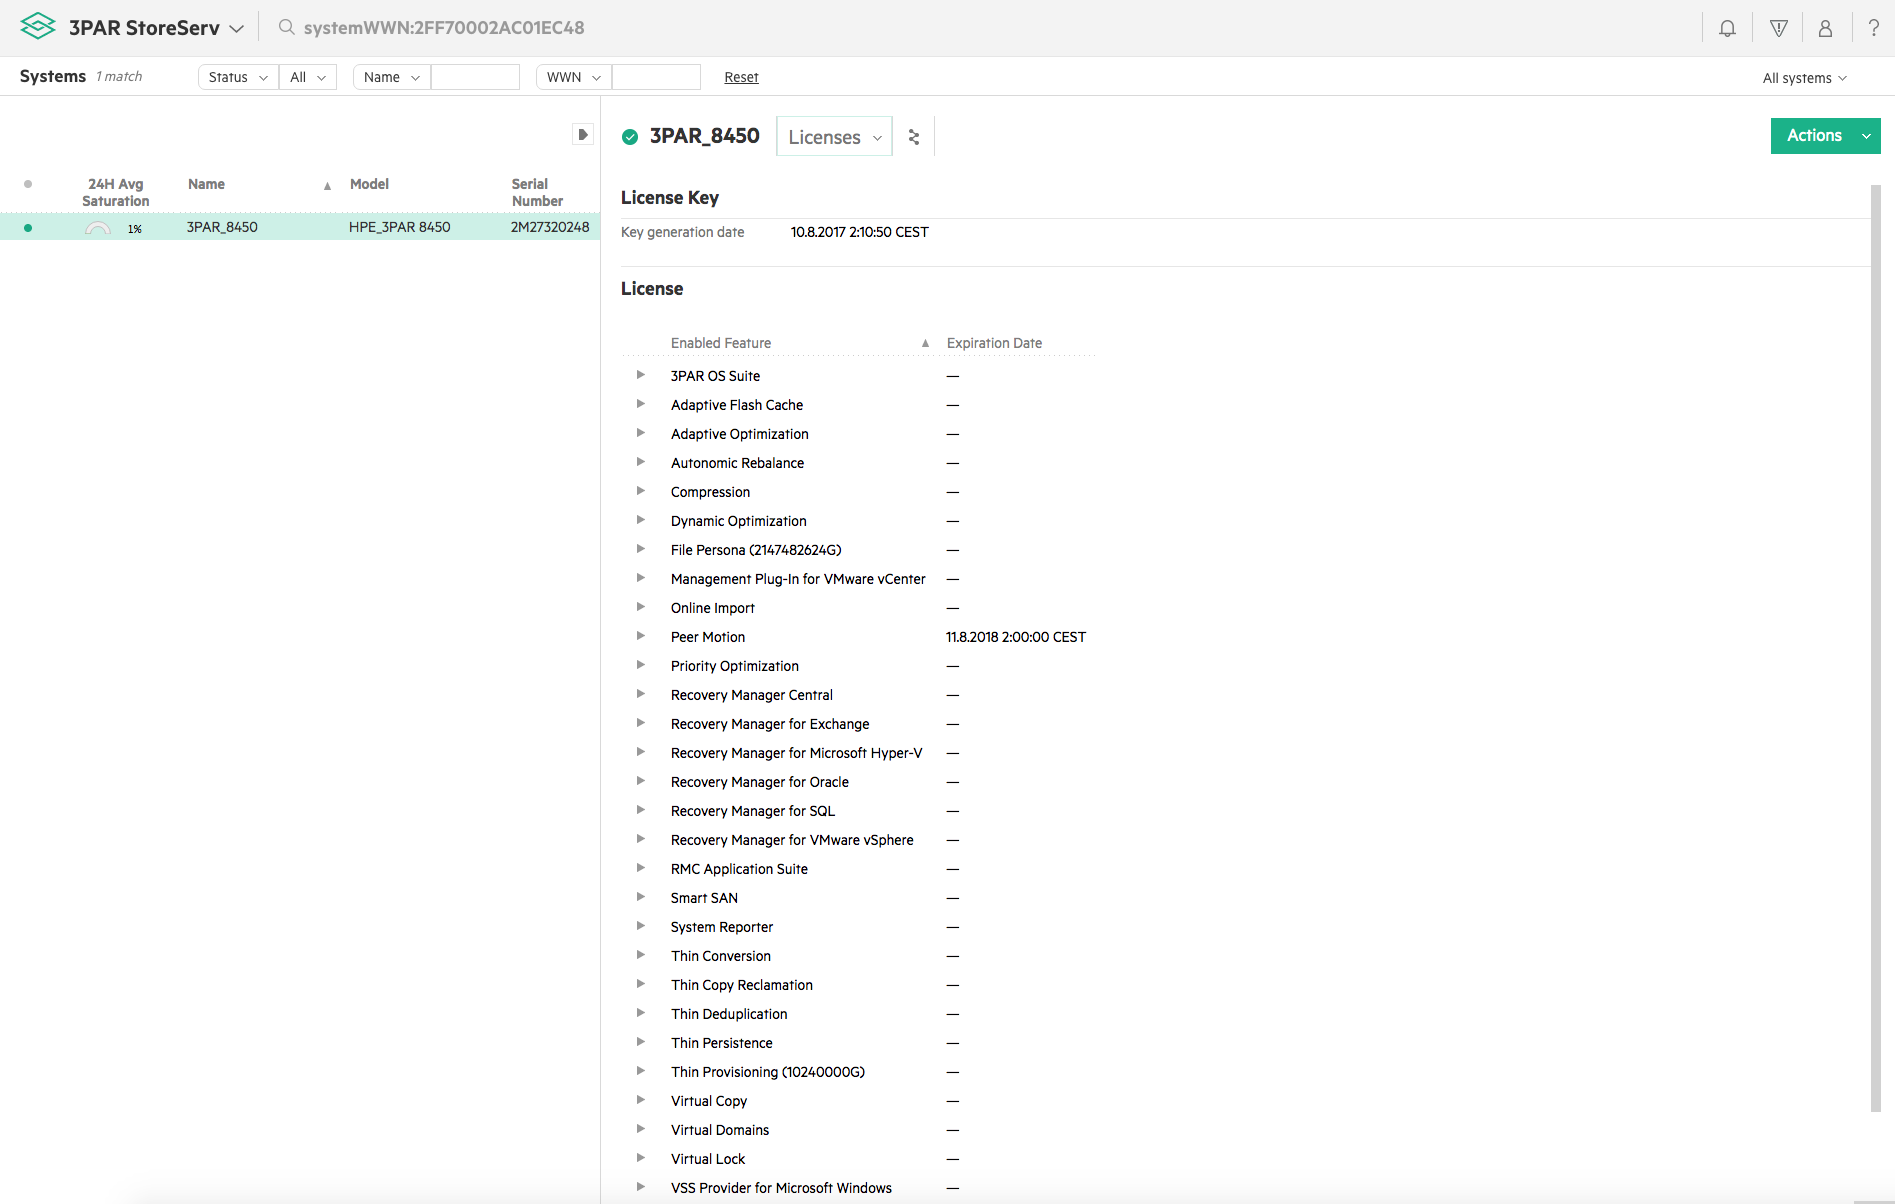Expand the Adaptive Flash Cache row
This screenshot has height=1204, width=1895.
[x=640, y=404]
